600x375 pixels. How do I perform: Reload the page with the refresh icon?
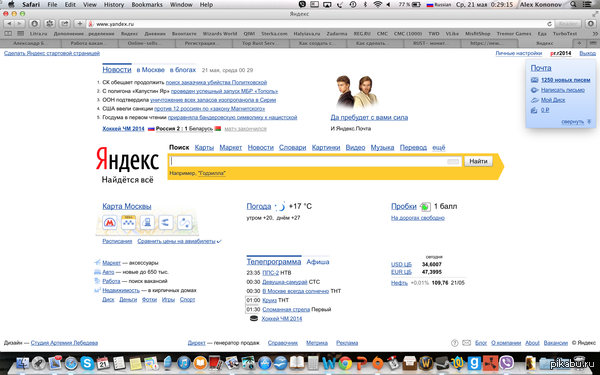point(549,24)
